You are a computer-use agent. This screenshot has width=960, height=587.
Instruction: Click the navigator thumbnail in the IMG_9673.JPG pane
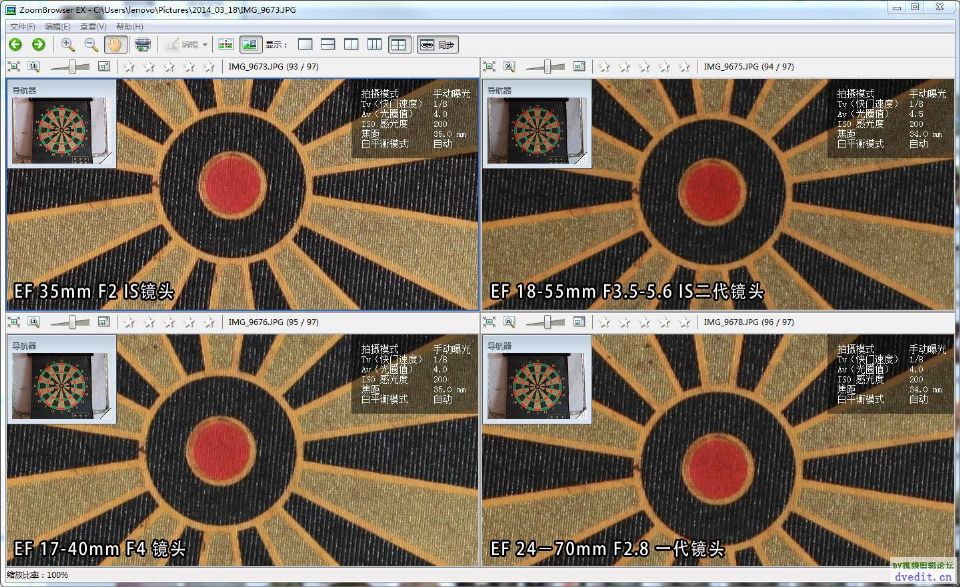click(61, 130)
